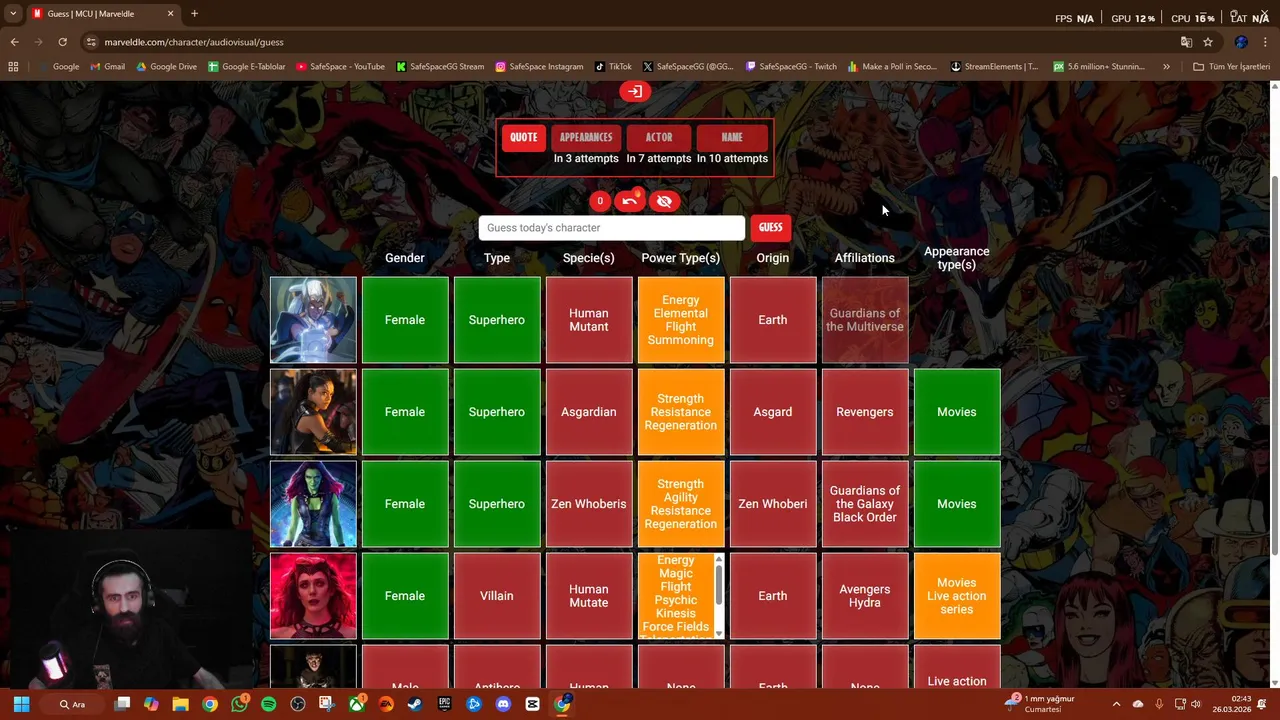This screenshot has width=1280, height=720.
Task: Open the Gamora character portrait
Action: tap(313, 504)
